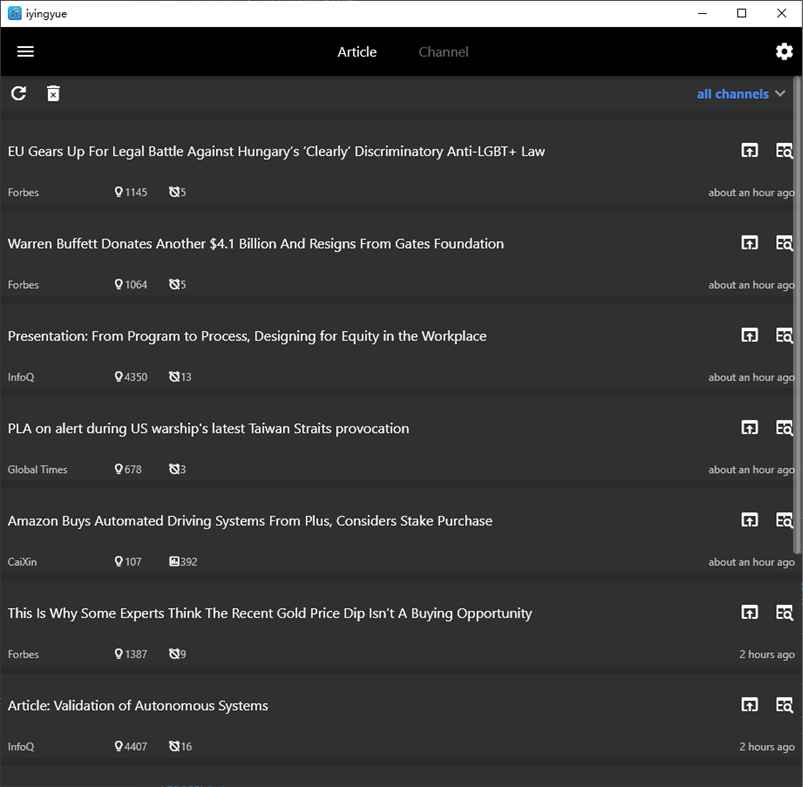Image resolution: width=803 pixels, height=787 pixels.
Task: Click the delete articles trash icon
Action: [53, 93]
